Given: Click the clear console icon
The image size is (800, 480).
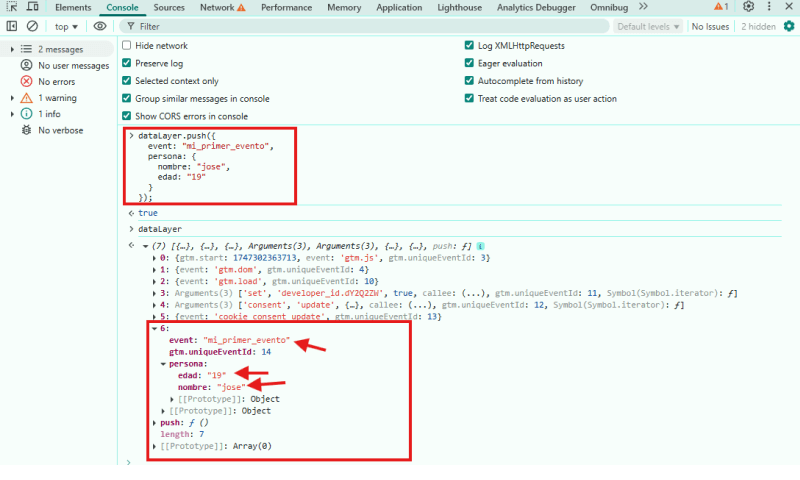Looking at the screenshot, I should 32,26.
